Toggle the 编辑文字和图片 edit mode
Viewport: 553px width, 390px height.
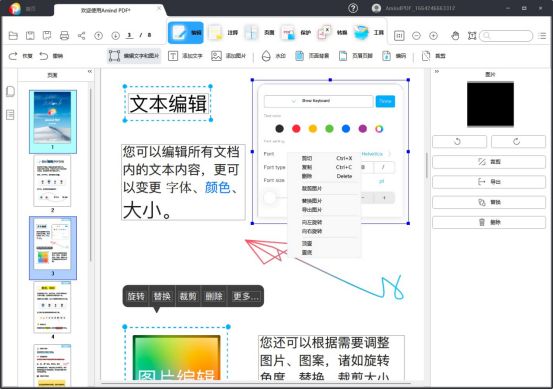(134, 56)
